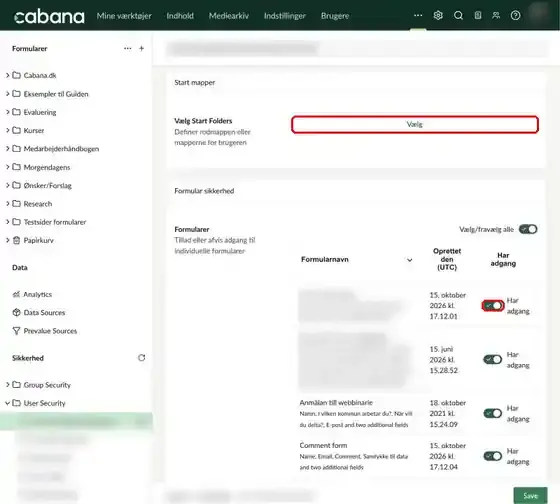Add new form with plus icon
Viewport: 560px width, 504px height.
tap(141, 48)
